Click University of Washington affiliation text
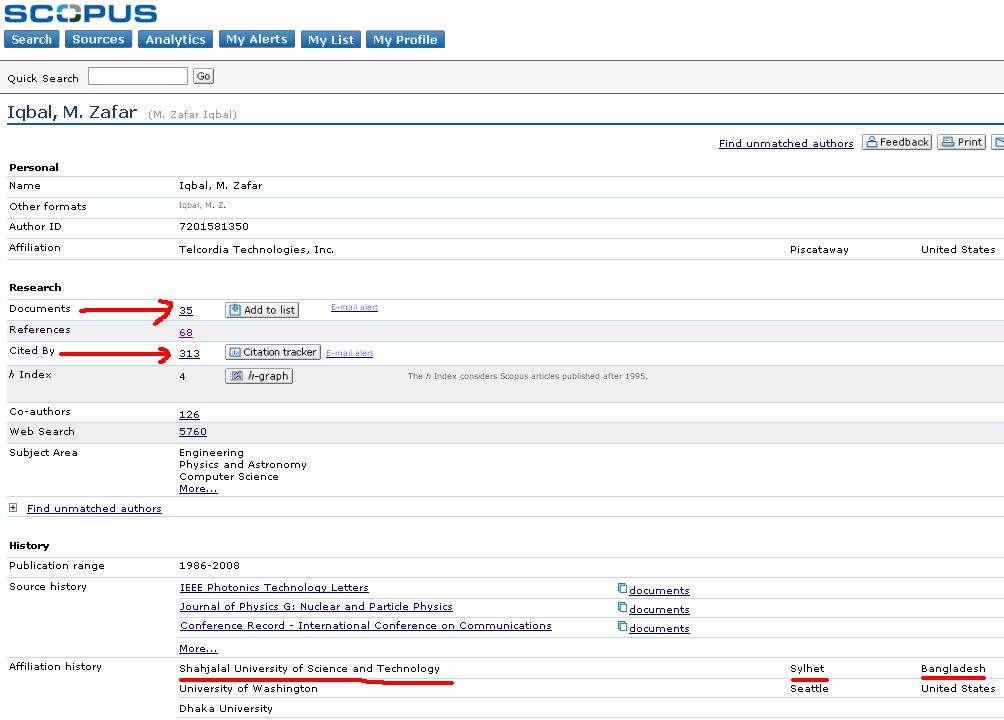 coord(248,689)
